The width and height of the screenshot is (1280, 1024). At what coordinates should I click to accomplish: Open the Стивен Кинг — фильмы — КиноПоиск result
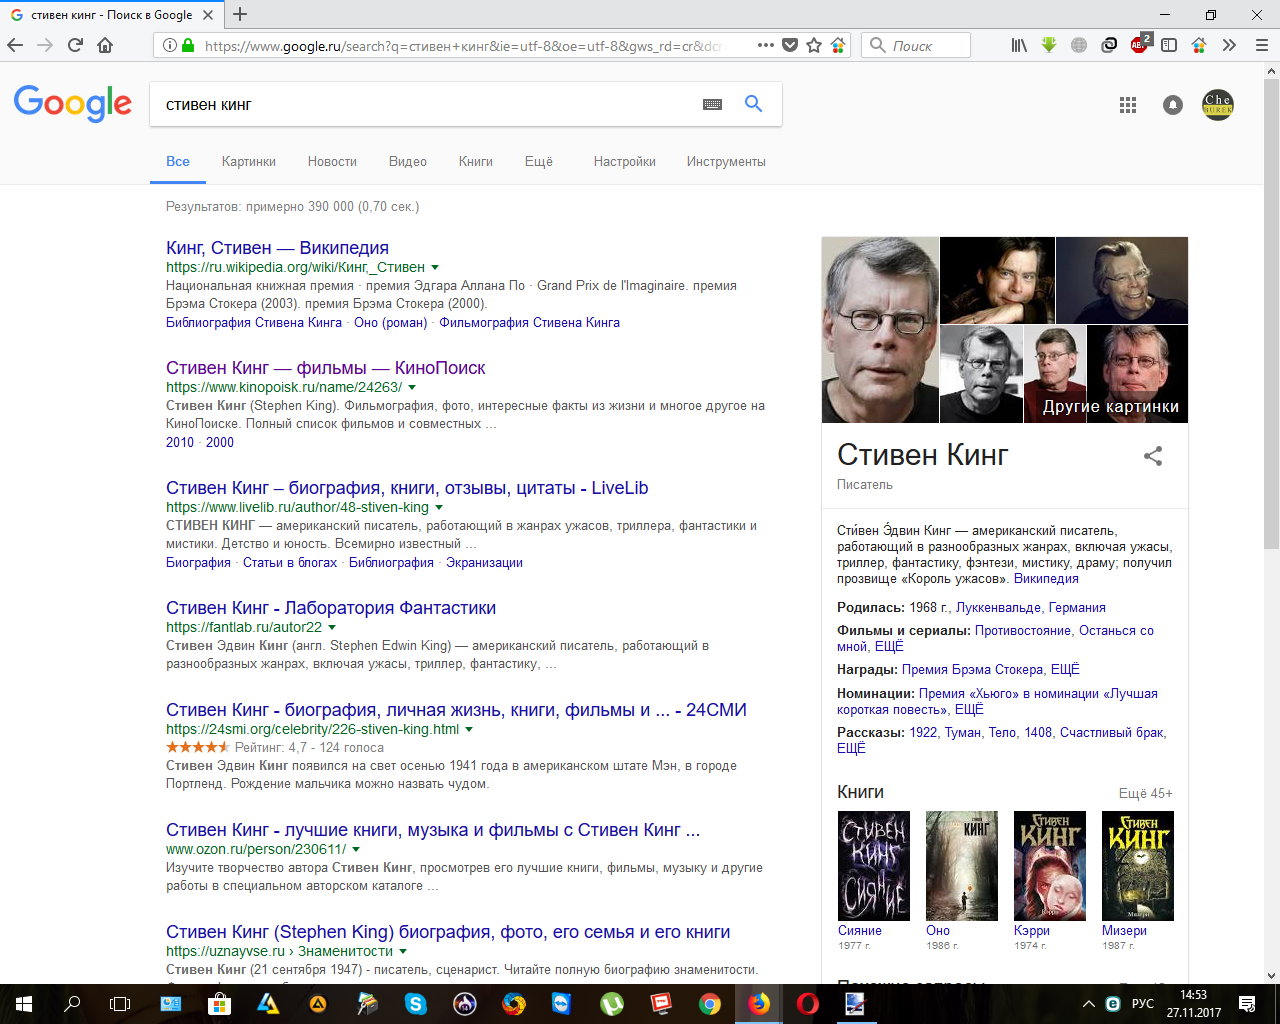click(325, 368)
